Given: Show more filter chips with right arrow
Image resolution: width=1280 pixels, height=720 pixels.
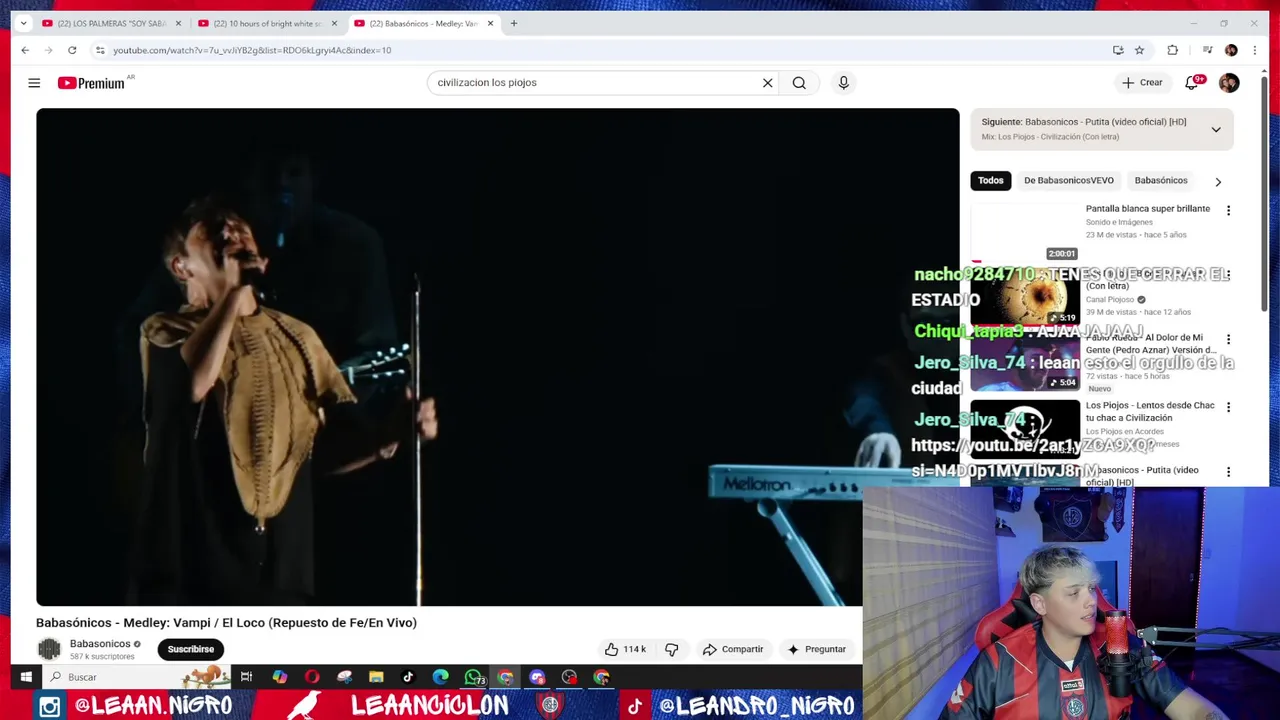Looking at the screenshot, I should pyautogui.click(x=1218, y=181).
